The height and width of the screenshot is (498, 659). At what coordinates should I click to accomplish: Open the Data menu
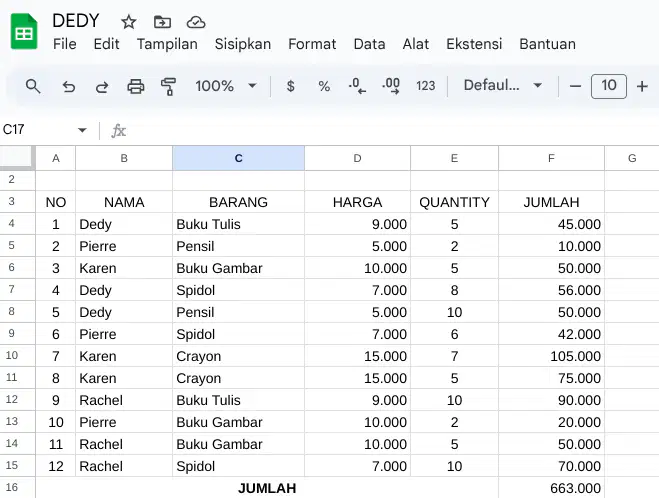click(369, 44)
